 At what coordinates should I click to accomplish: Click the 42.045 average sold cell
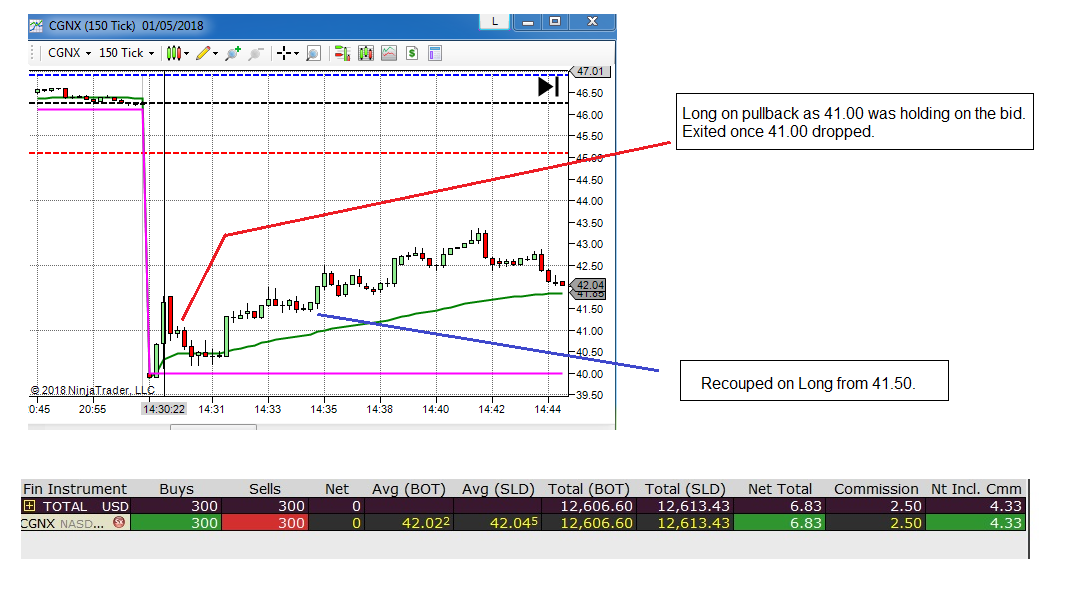(x=498, y=523)
